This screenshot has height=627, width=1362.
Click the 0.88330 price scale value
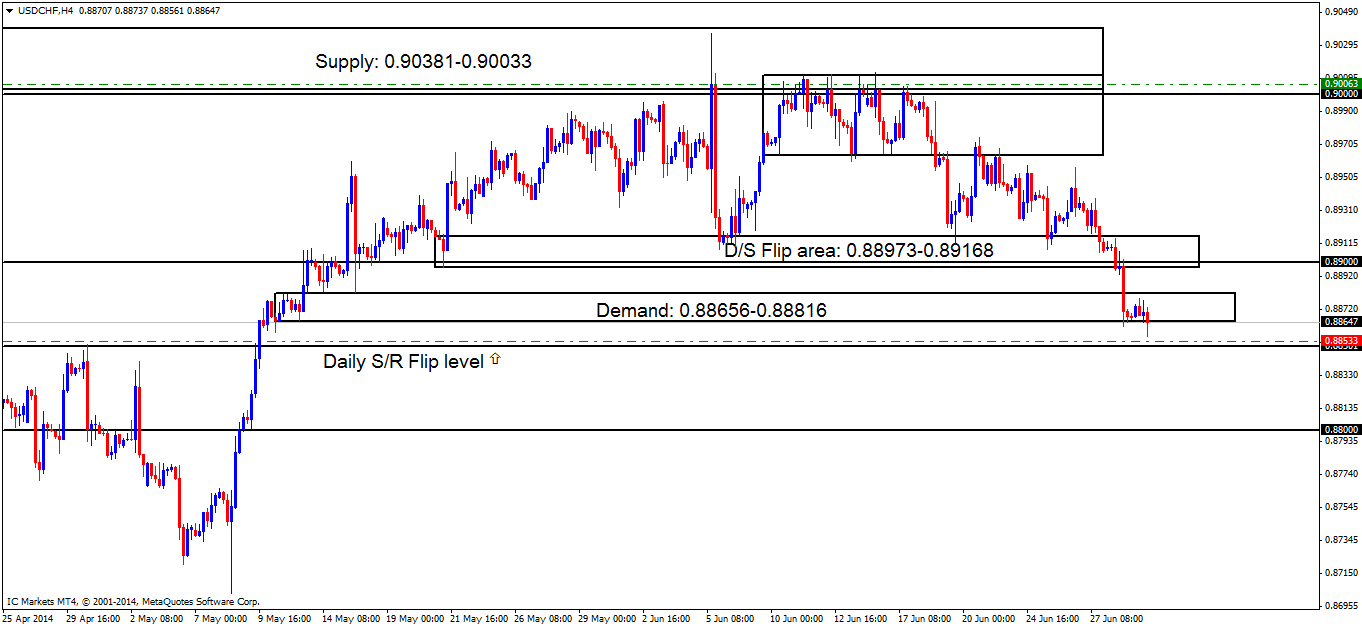pyautogui.click(x=1341, y=375)
